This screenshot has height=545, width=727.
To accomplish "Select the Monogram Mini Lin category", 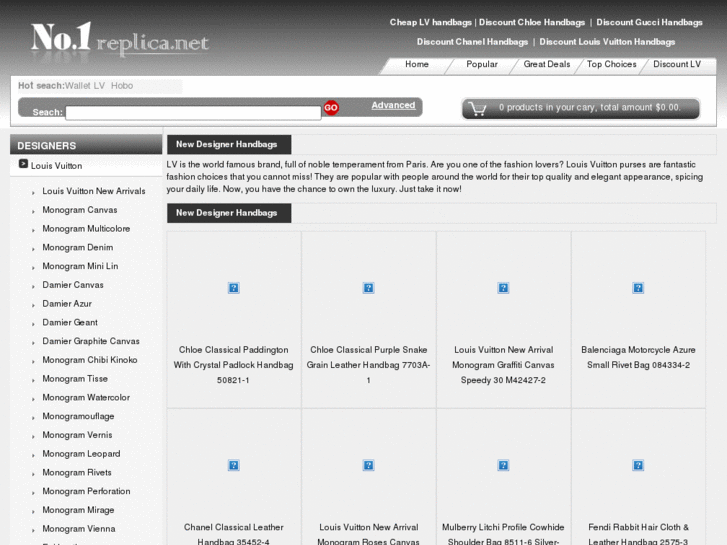I will point(80,266).
